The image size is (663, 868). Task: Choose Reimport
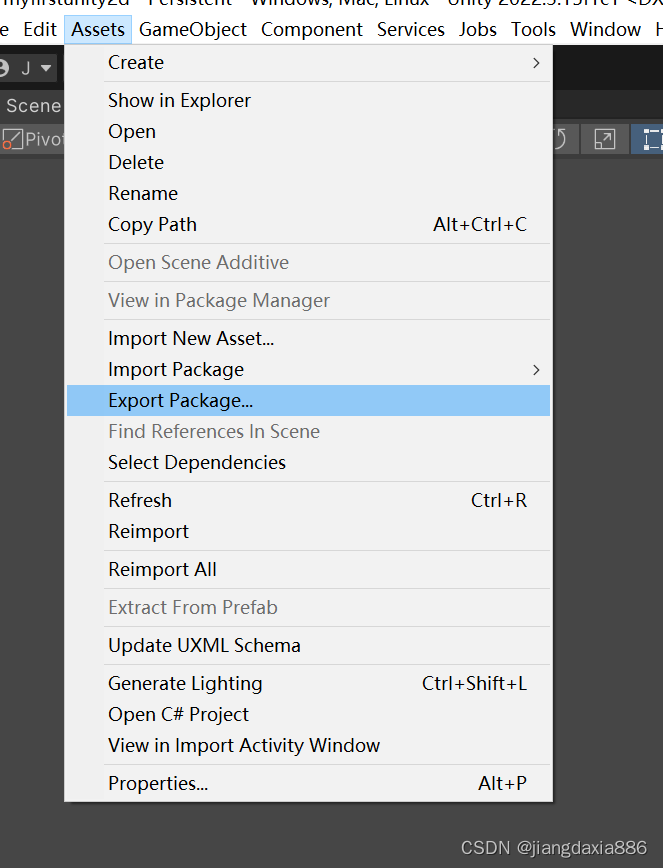click(x=308, y=531)
